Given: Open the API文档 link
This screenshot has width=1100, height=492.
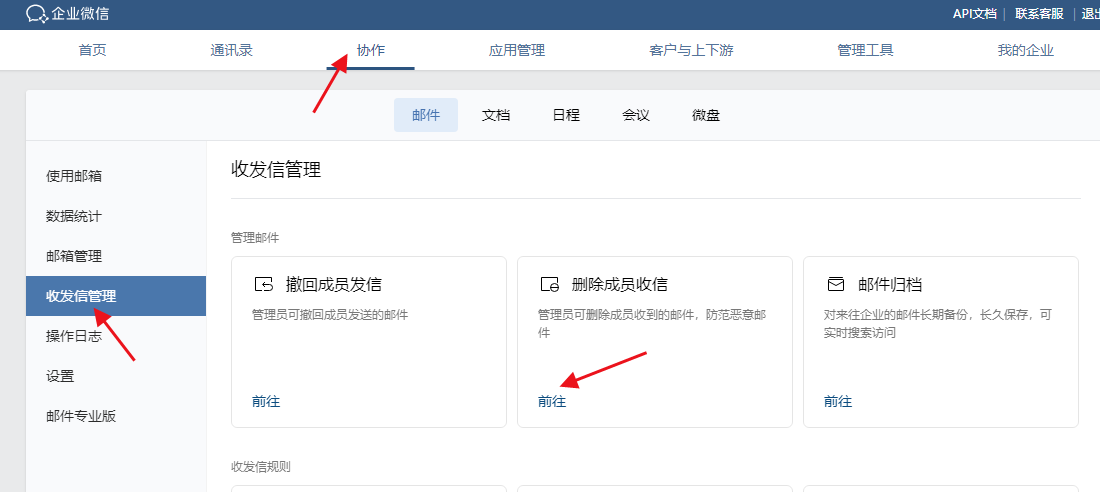Looking at the screenshot, I should pyautogui.click(x=974, y=14).
